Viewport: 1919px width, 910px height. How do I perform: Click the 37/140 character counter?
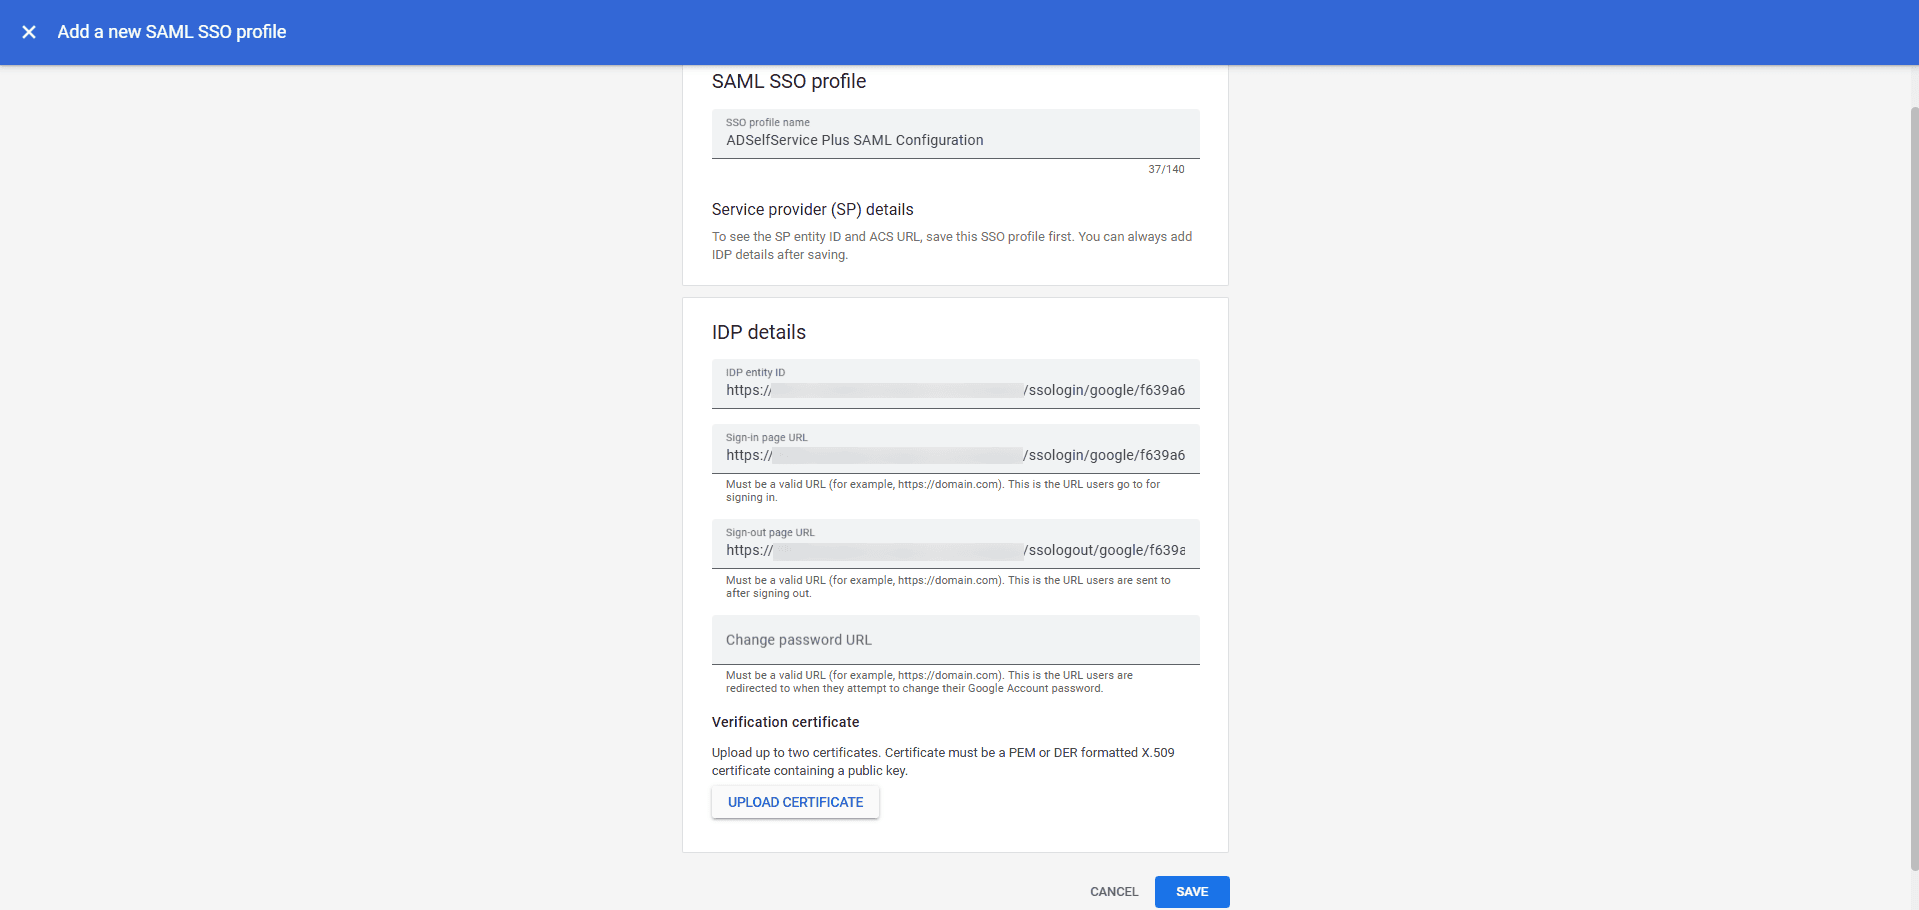(x=1165, y=169)
